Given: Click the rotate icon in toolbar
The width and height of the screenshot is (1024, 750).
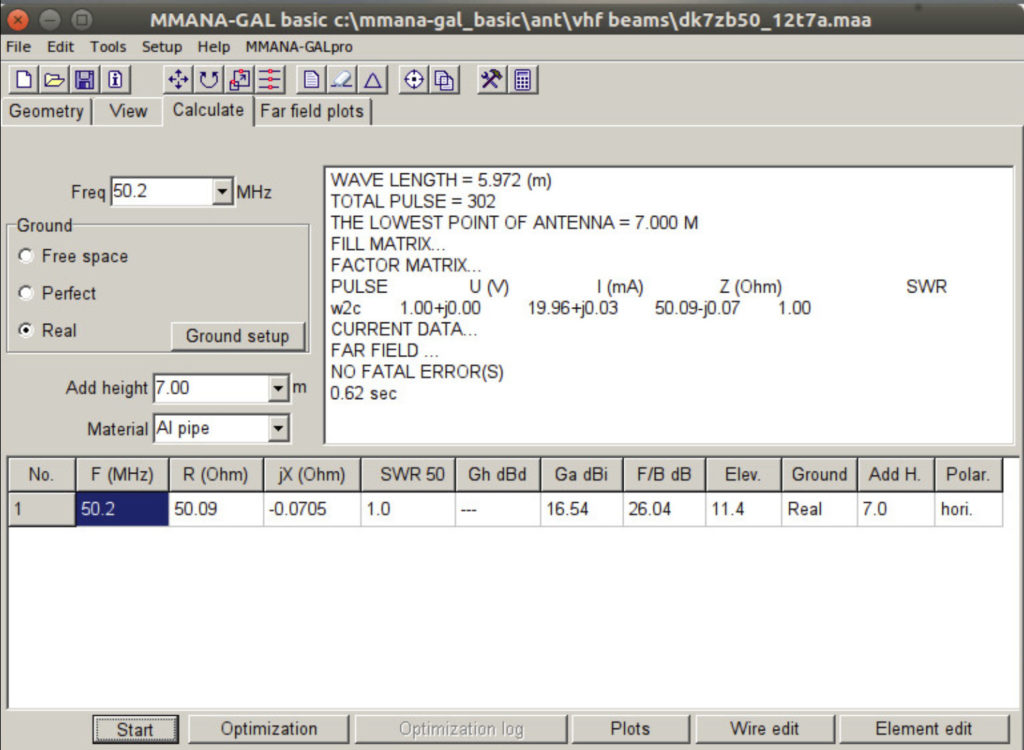Looking at the screenshot, I should pos(210,79).
